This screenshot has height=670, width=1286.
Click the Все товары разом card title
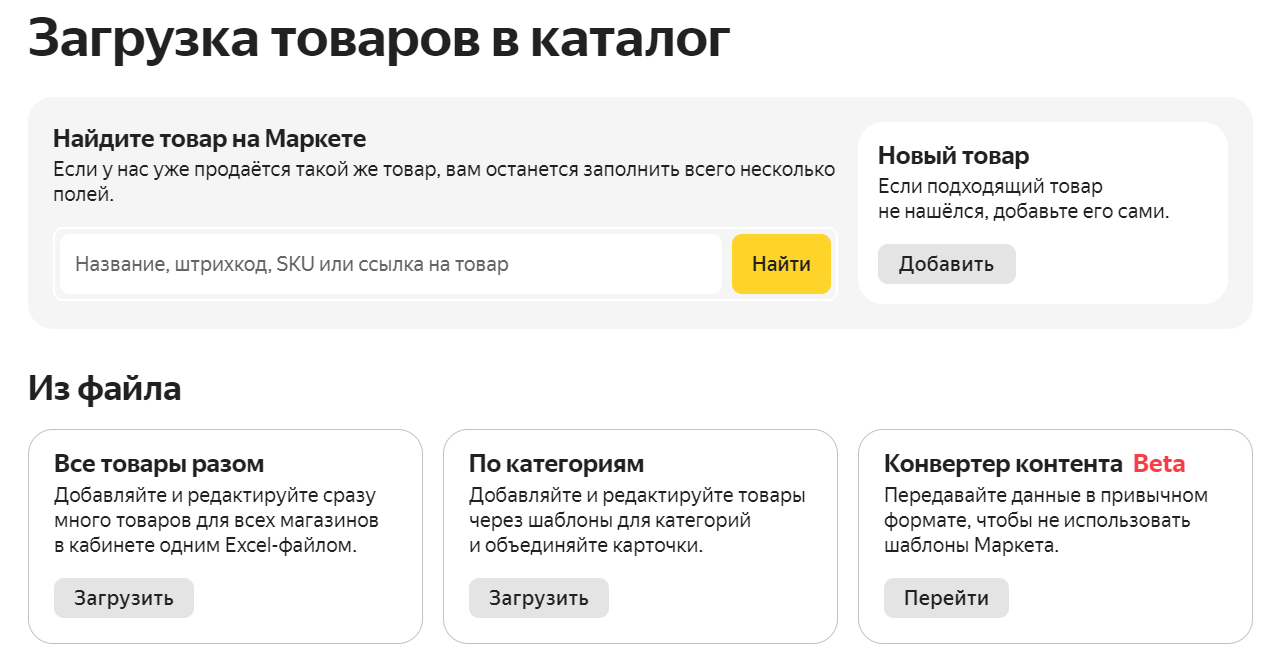click(159, 464)
